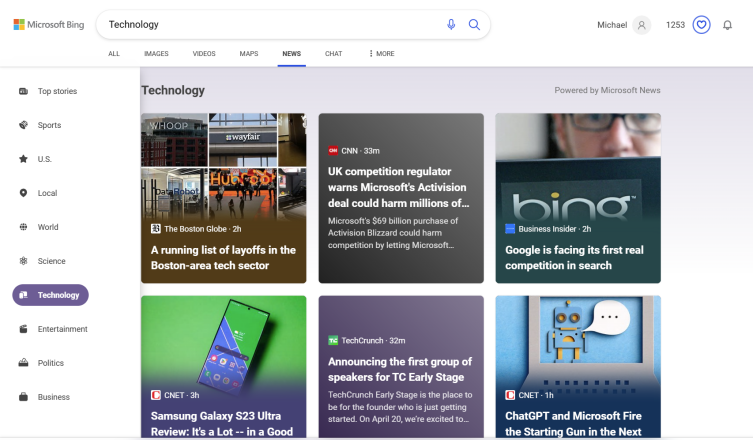Screen dimensions: 753x440
Task: Click the Local pin icon
Action: pos(23,193)
